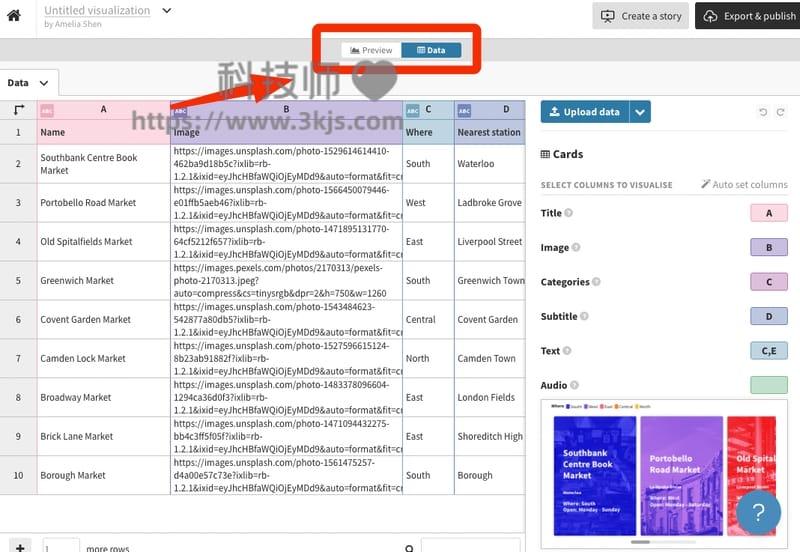Image resolution: width=800 pixels, height=552 pixels.
Task: Click cell Southbank Centre Book Market
Action: tap(104, 164)
